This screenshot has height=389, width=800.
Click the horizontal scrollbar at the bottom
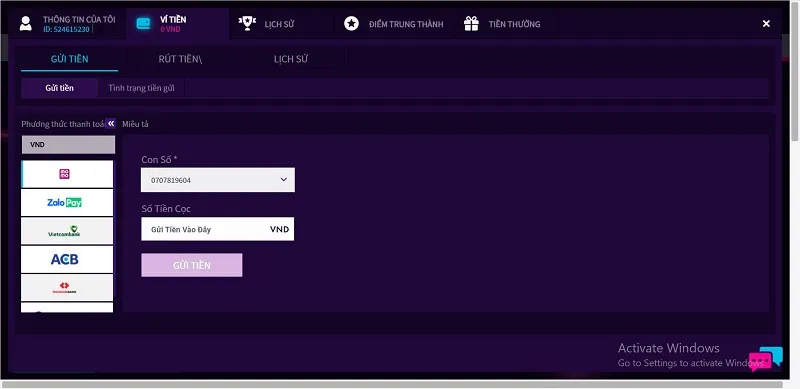click(x=392, y=384)
